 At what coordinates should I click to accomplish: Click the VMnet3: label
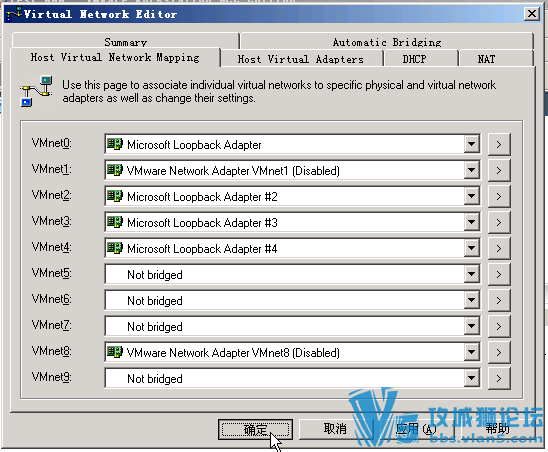pyautogui.click(x=51, y=221)
